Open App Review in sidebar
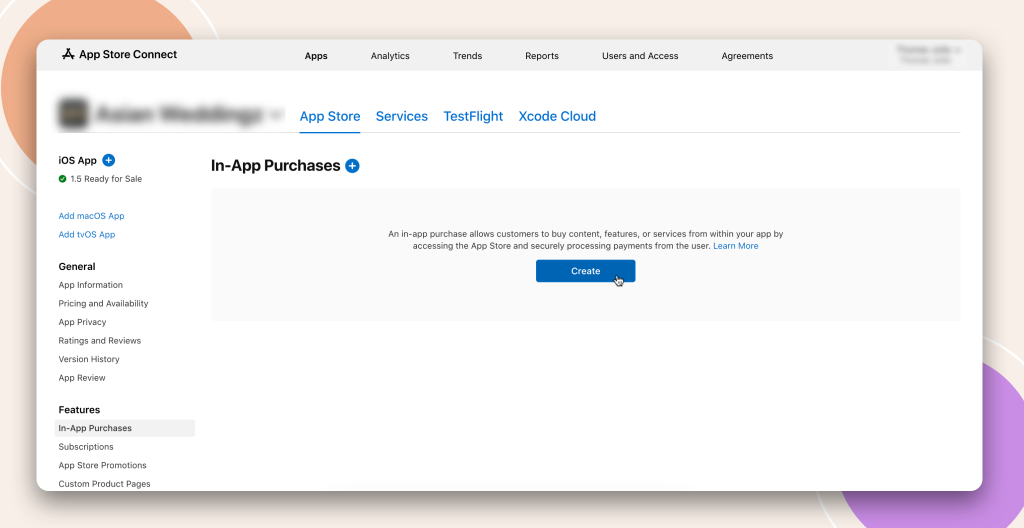This screenshot has width=1024, height=528. (x=82, y=378)
